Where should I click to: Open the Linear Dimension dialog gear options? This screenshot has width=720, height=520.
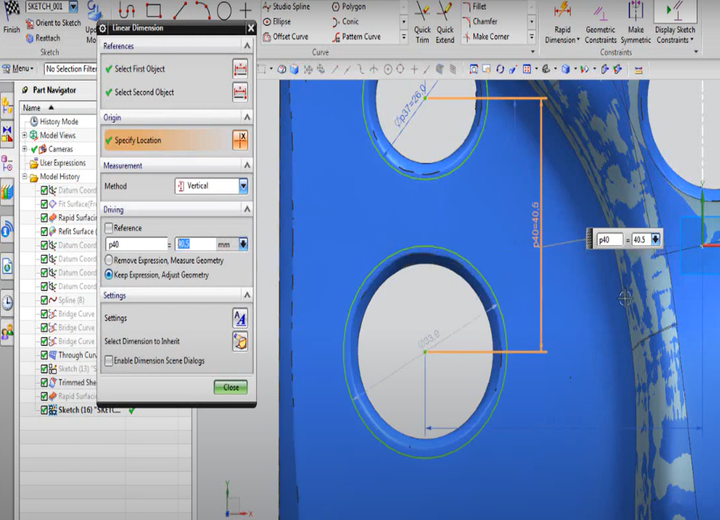(103, 28)
